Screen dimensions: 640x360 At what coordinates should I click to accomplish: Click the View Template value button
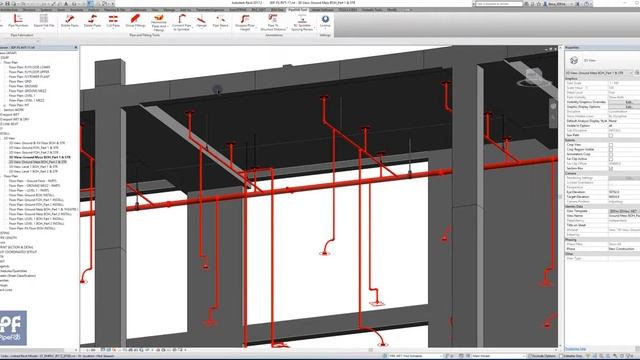point(624,211)
